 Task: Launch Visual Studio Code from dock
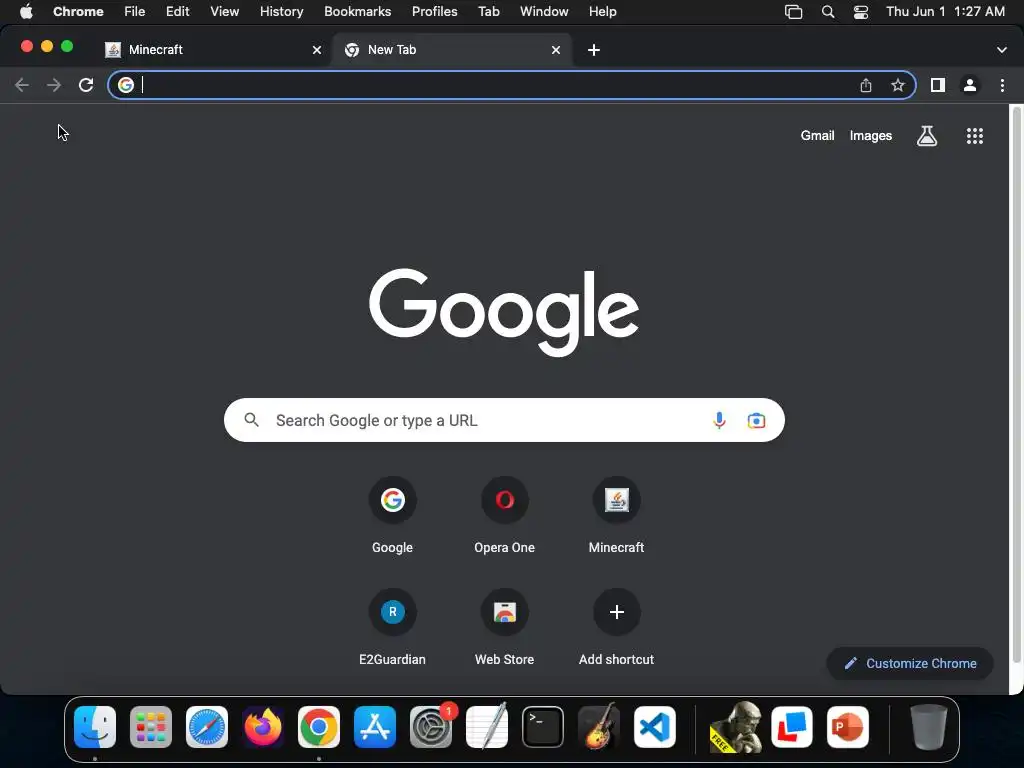[x=654, y=727]
